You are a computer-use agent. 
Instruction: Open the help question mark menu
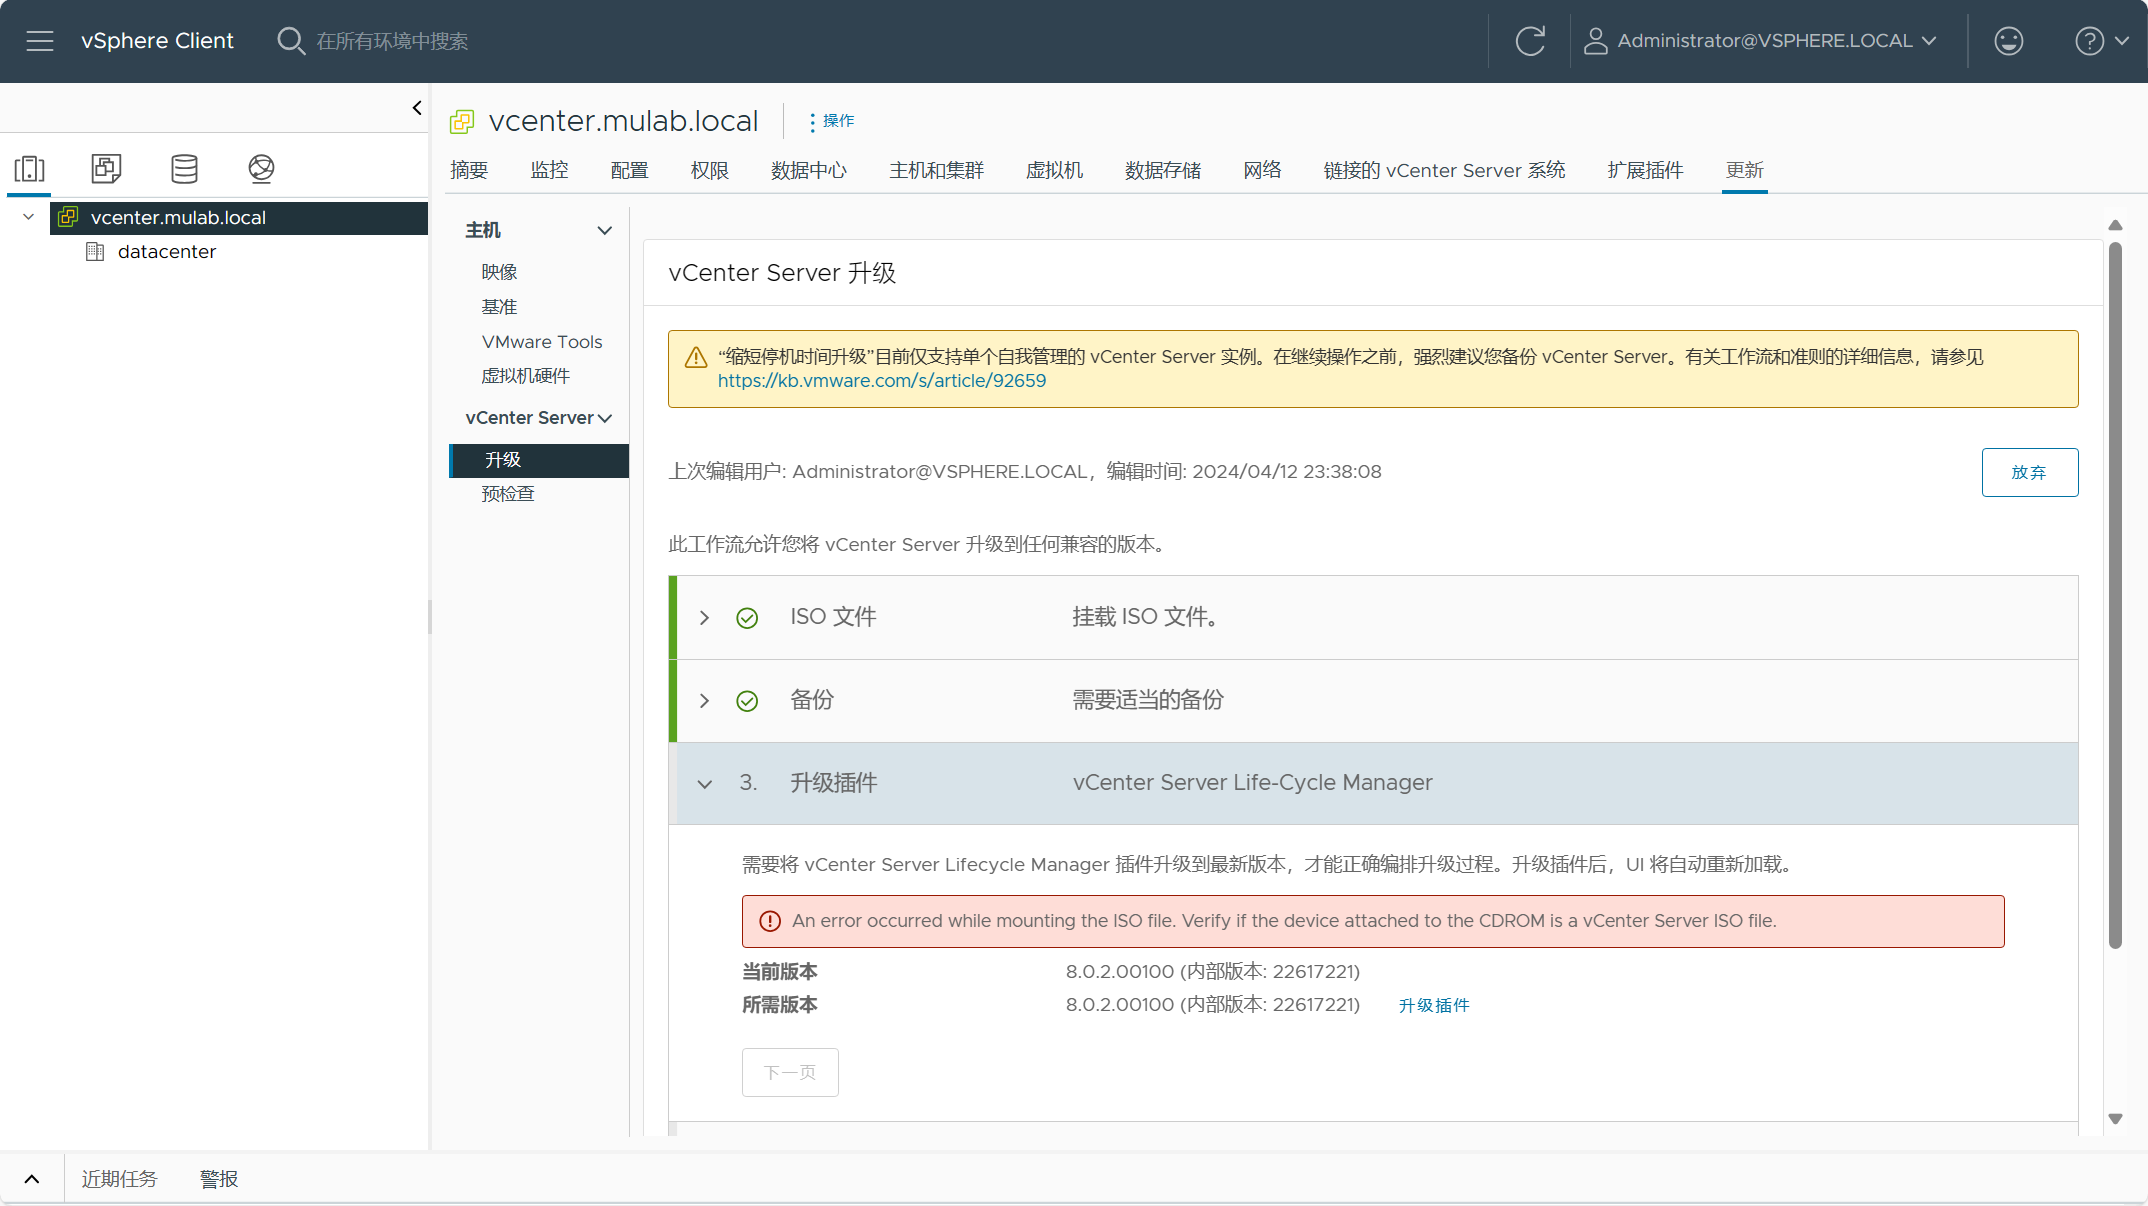pos(2101,41)
